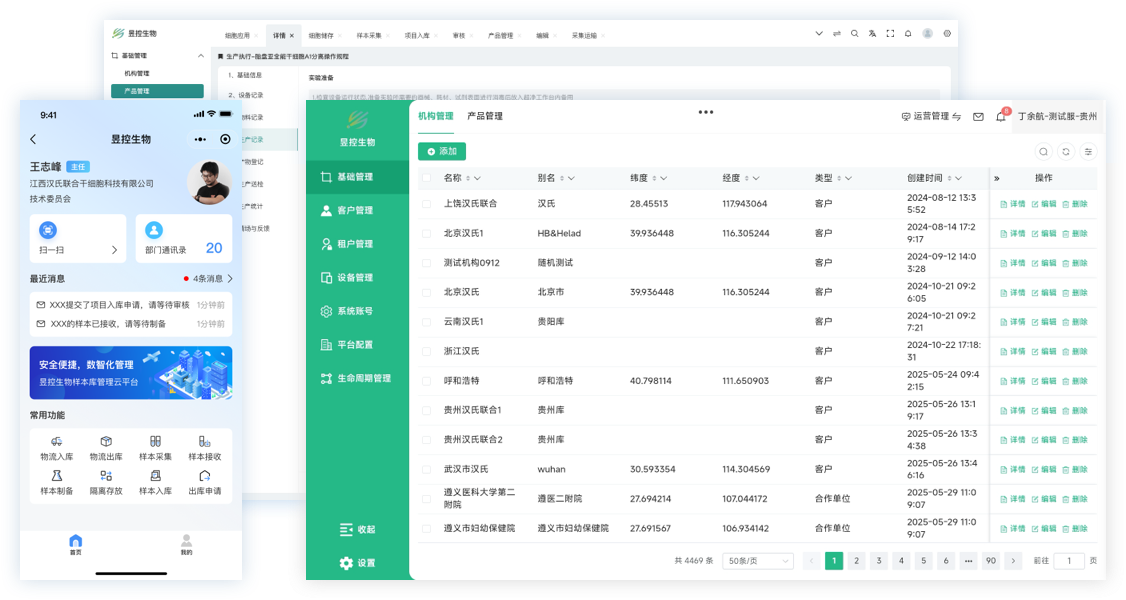
Task: Collapse the 基础管理 tree in back window
Action: tap(201, 56)
